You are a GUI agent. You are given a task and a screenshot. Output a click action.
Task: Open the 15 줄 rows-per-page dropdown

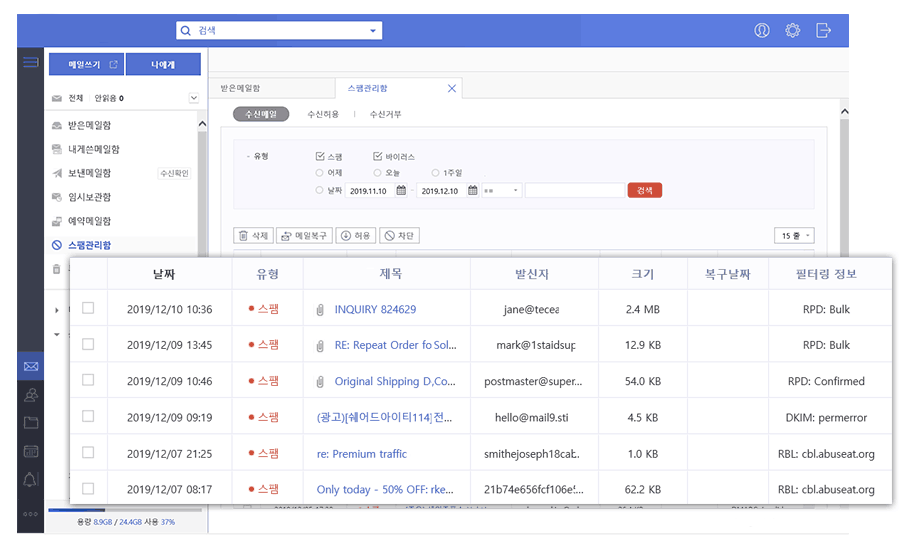(794, 235)
